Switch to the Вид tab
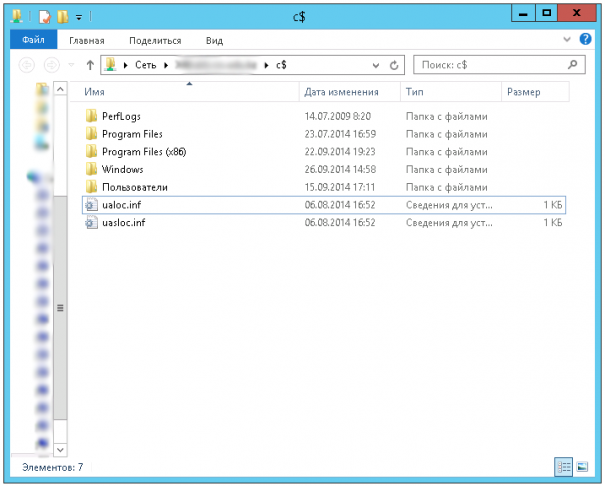The image size is (605, 486). point(214,41)
